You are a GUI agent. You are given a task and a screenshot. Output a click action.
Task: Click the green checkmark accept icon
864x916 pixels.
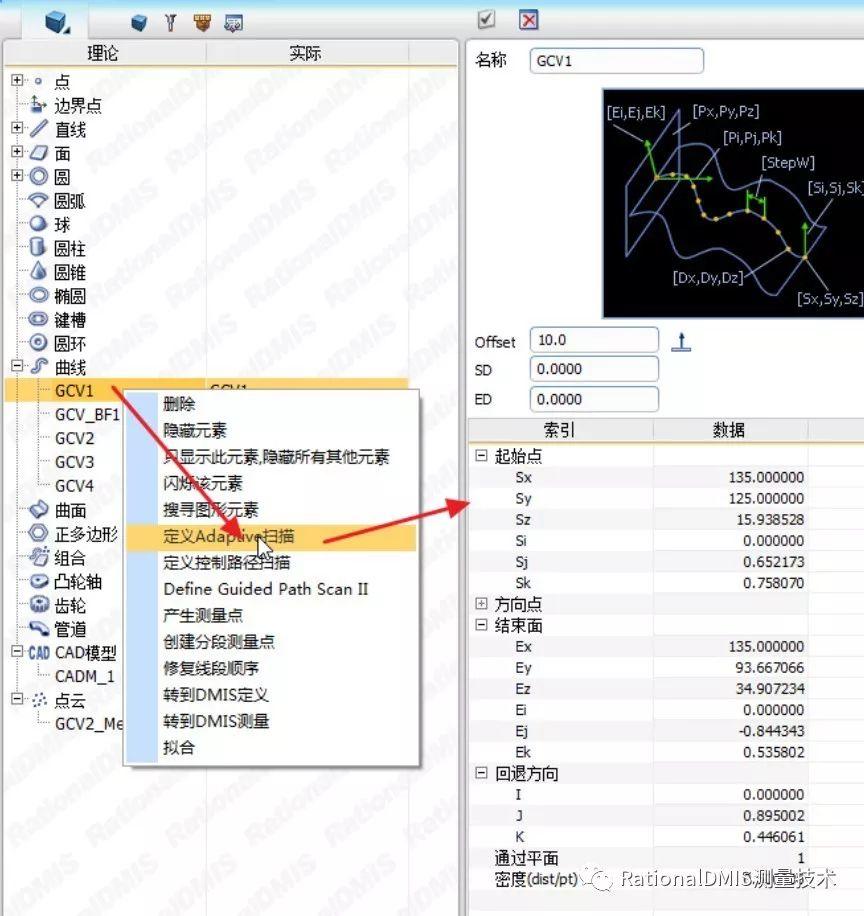pyautogui.click(x=487, y=19)
